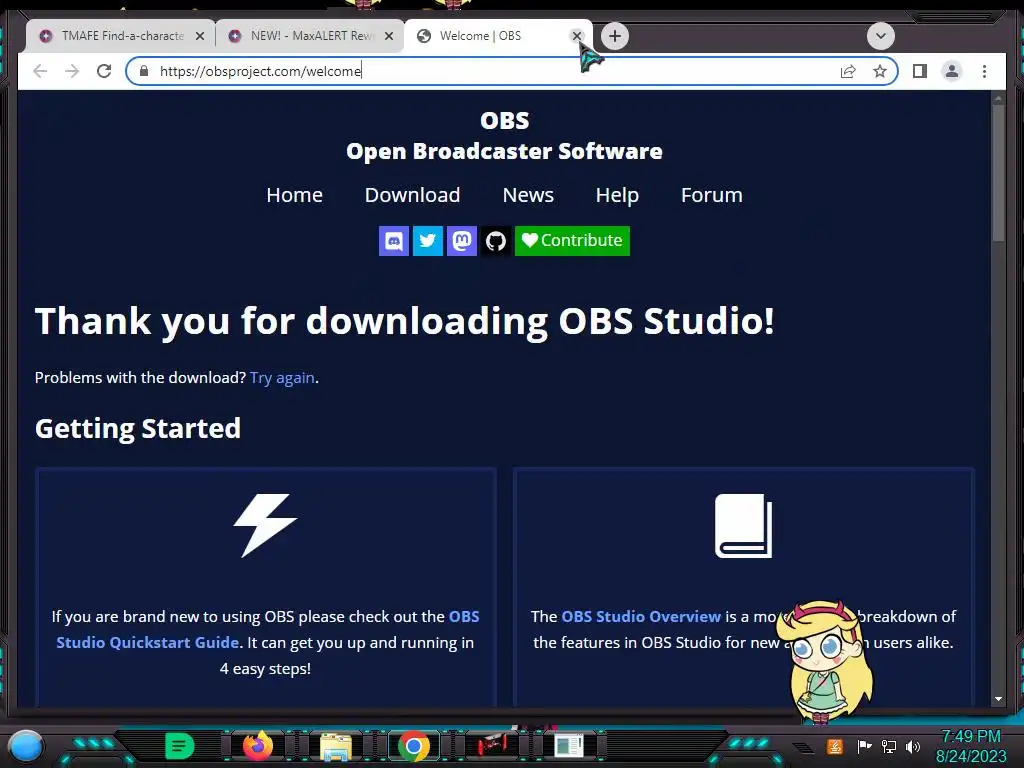Click the page vertical scrollbar thumb
The height and width of the screenshot is (768, 1024).
pyautogui.click(x=998, y=172)
